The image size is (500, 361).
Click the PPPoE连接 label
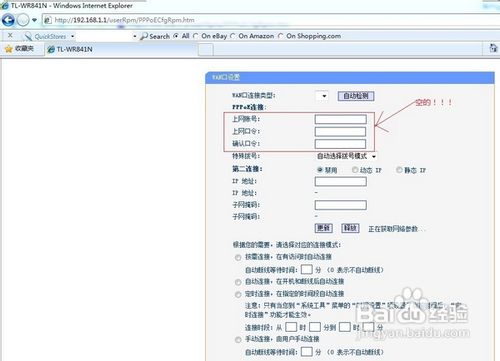[249, 107]
